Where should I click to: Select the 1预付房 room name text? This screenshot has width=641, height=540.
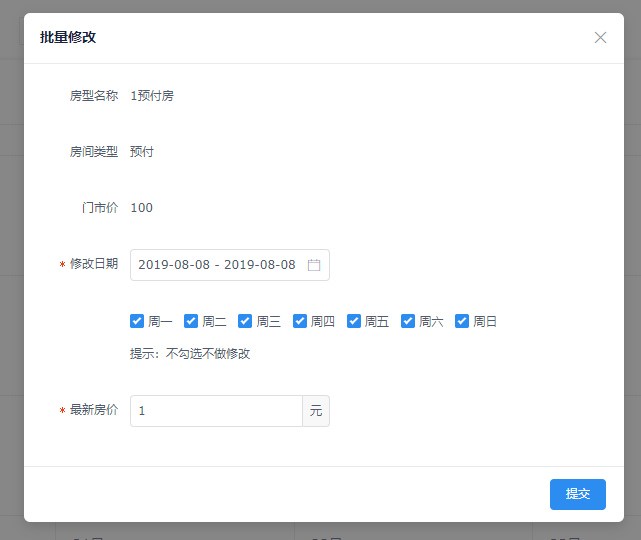tap(152, 96)
